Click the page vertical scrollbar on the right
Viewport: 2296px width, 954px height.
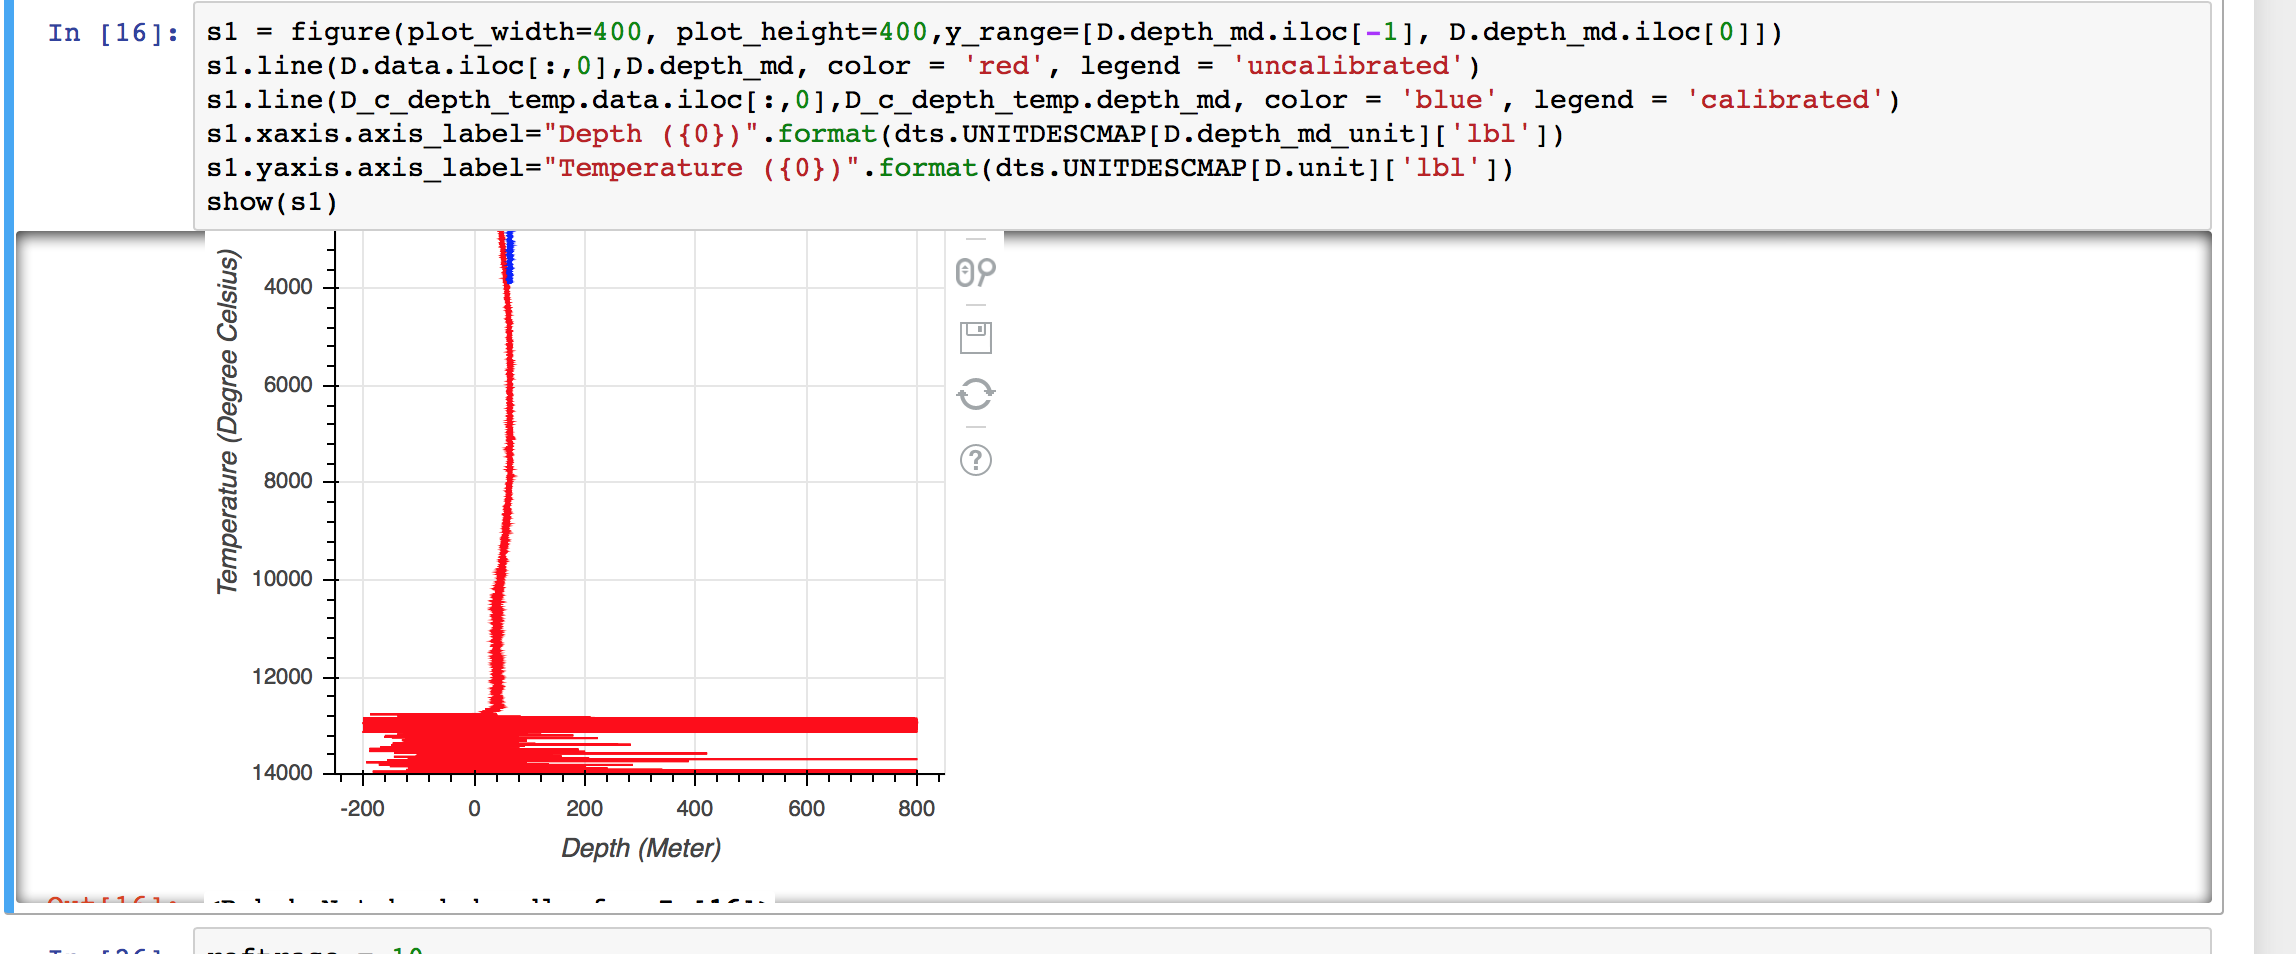(x=2275, y=477)
